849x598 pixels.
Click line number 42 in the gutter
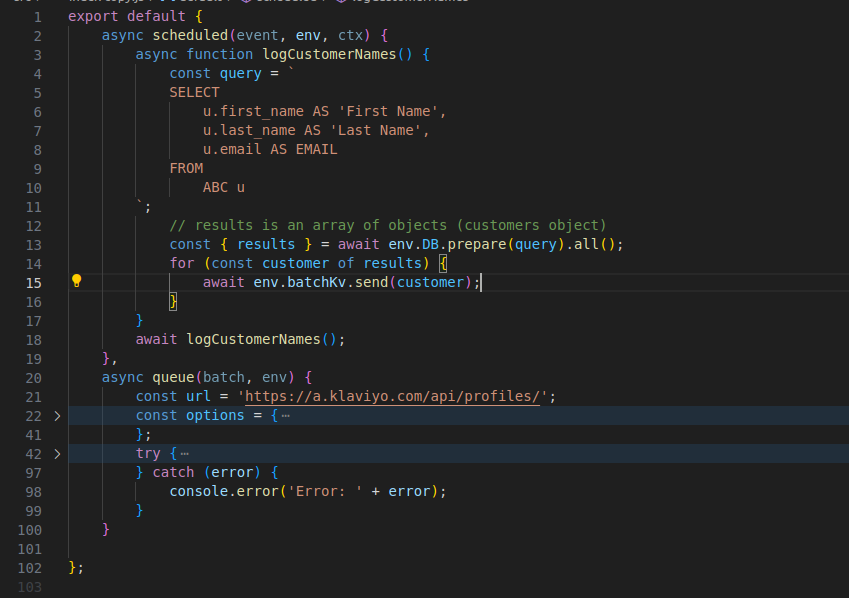pyautogui.click(x=33, y=453)
